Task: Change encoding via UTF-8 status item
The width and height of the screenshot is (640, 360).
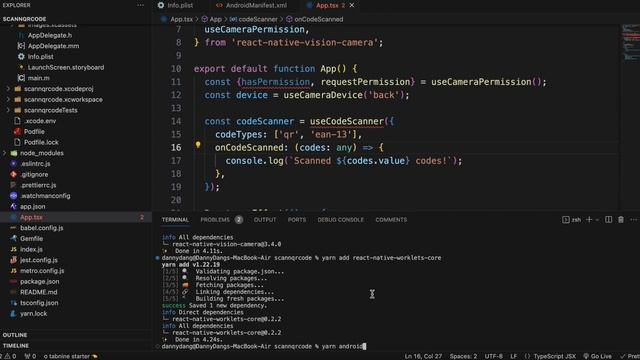Action: [x=493, y=356]
